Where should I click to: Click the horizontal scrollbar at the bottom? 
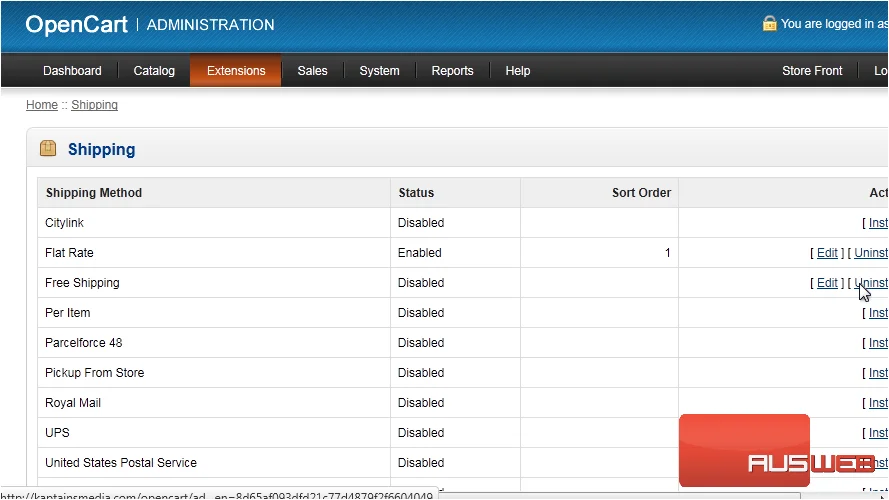(x=619, y=496)
